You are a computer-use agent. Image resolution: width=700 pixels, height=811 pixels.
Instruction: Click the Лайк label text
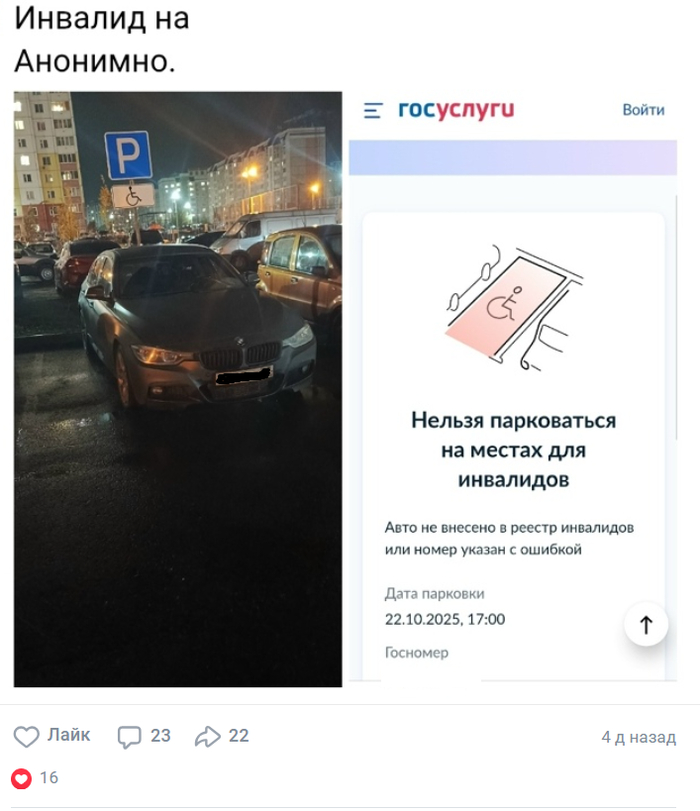pyautogui.click(x=69, y=734)
